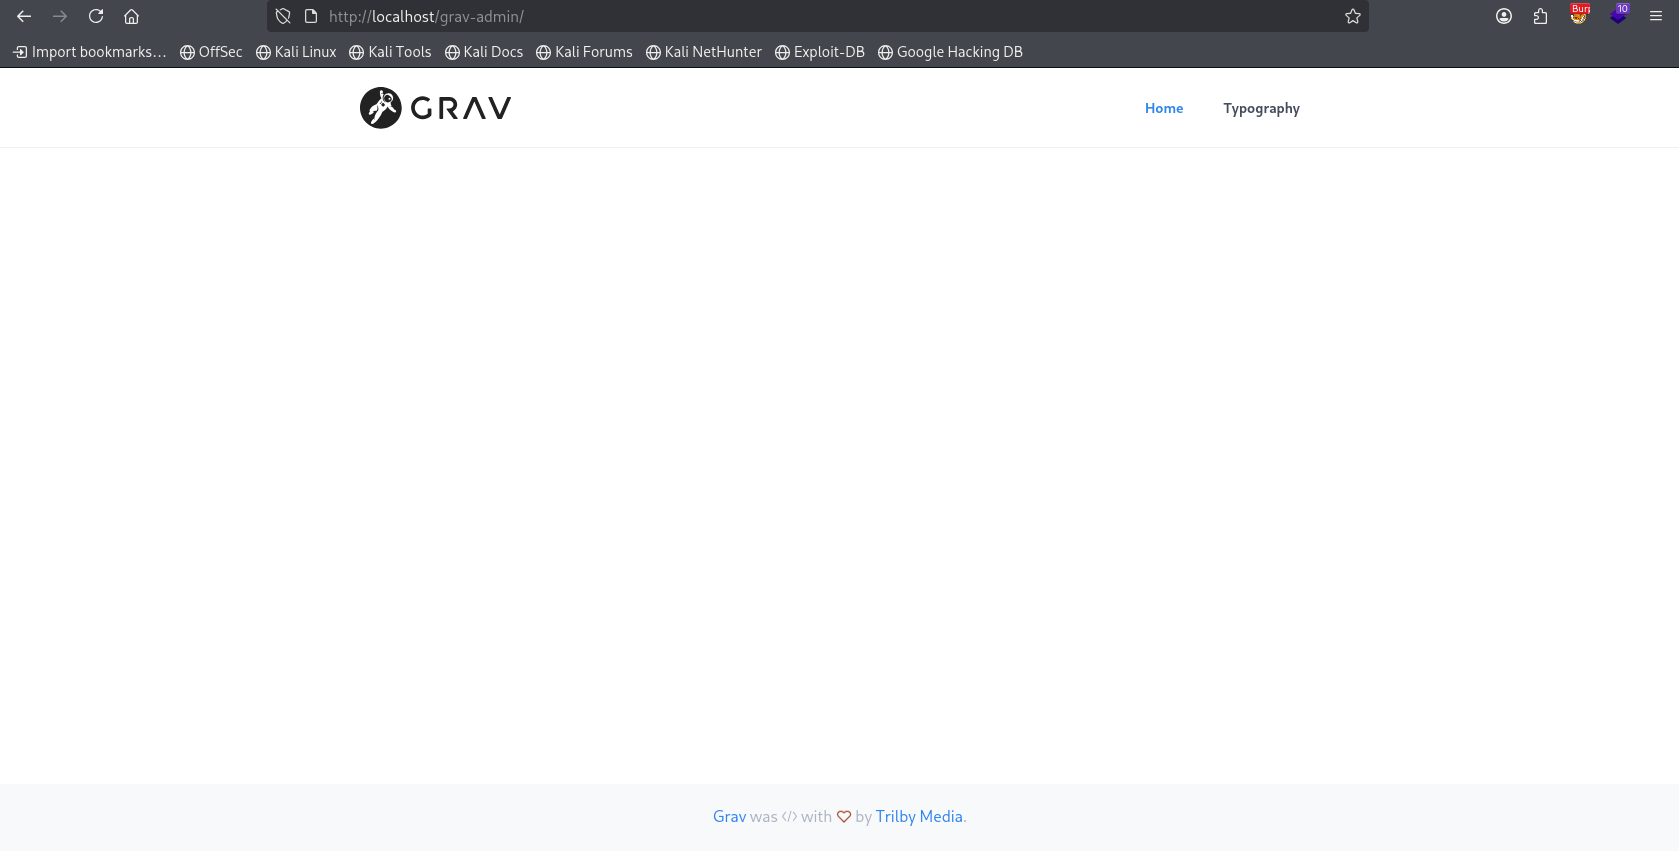
Task: Open the browser home page
Action: click(x=131, y=16)
